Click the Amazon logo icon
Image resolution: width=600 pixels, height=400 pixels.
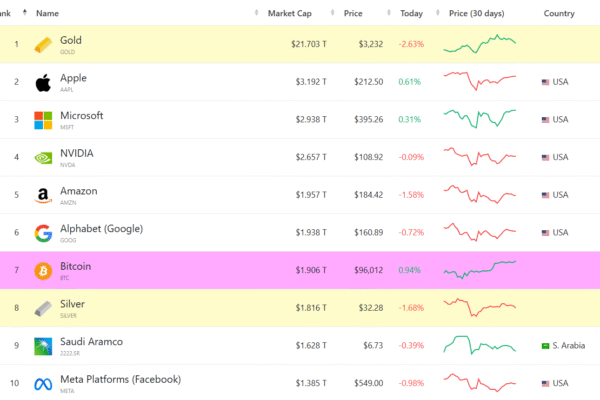[x=43, y=195]
